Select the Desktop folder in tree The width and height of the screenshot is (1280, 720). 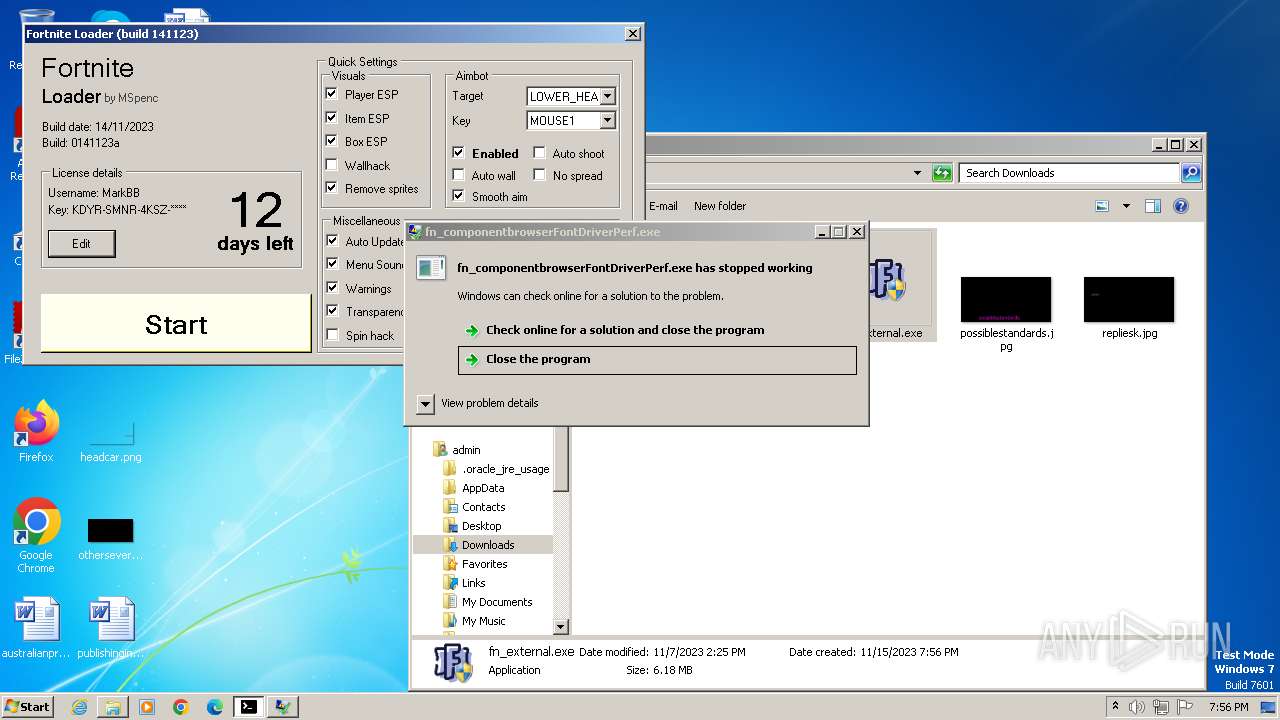481,526
